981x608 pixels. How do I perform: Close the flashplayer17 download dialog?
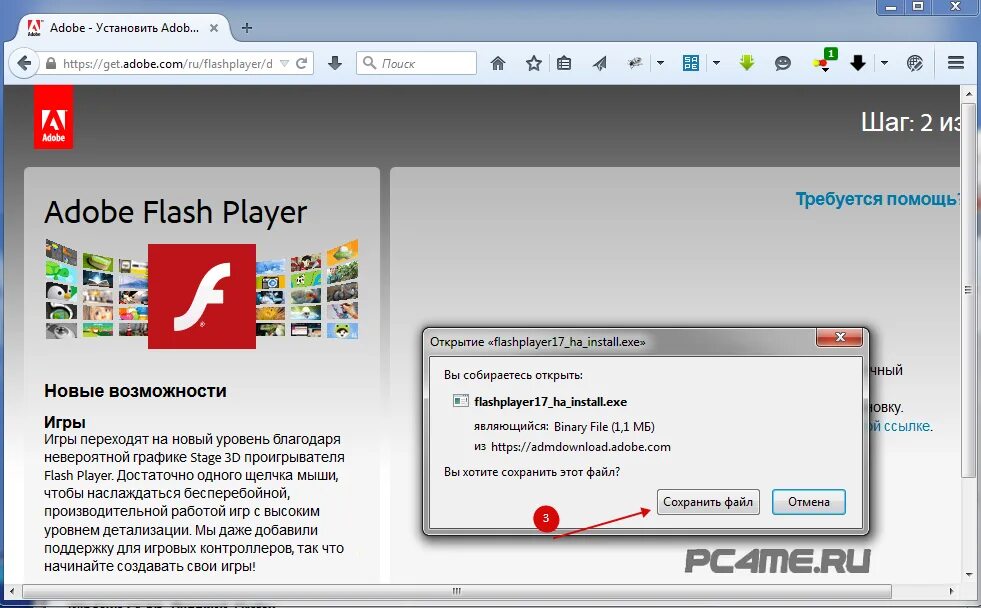click(840, 337)
